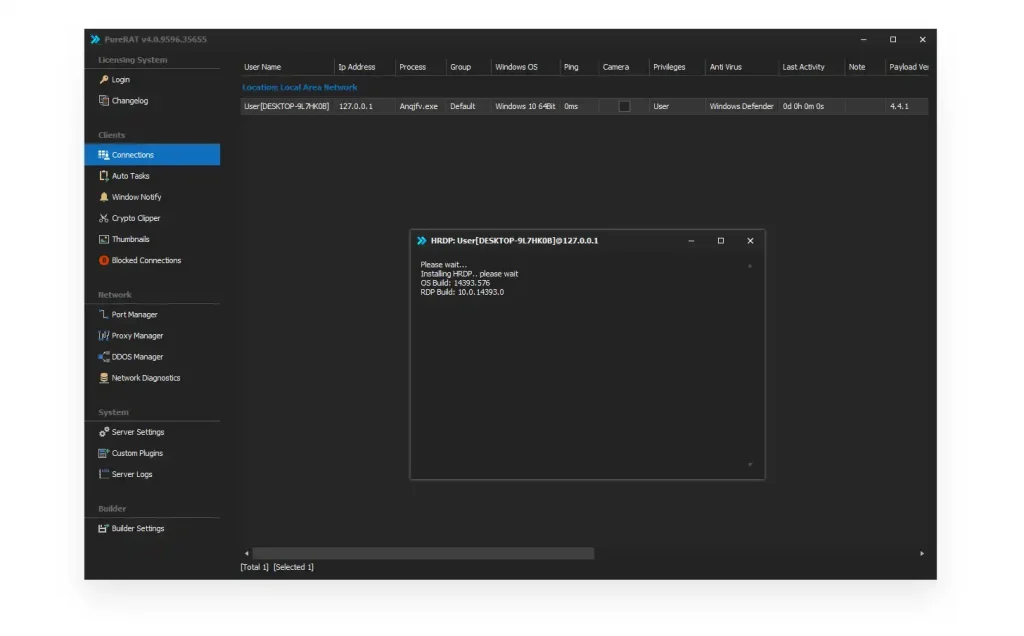Screen dimensions: 1024x636
Task: Open Port Manager in Network section
Action: coord(134,315)
